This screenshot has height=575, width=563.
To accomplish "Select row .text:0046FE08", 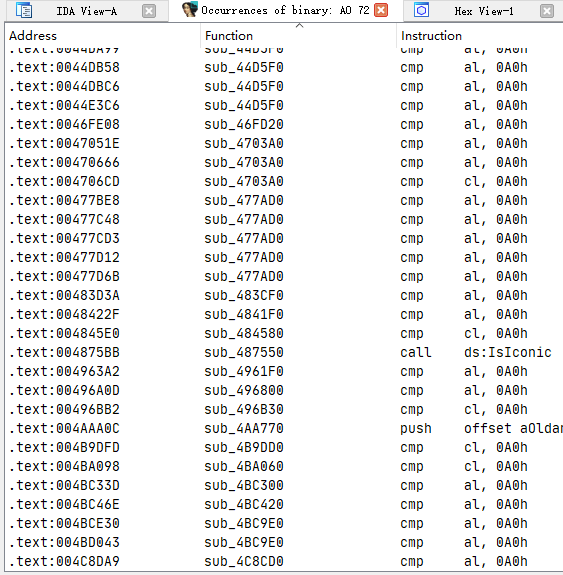I will (284, 125).
